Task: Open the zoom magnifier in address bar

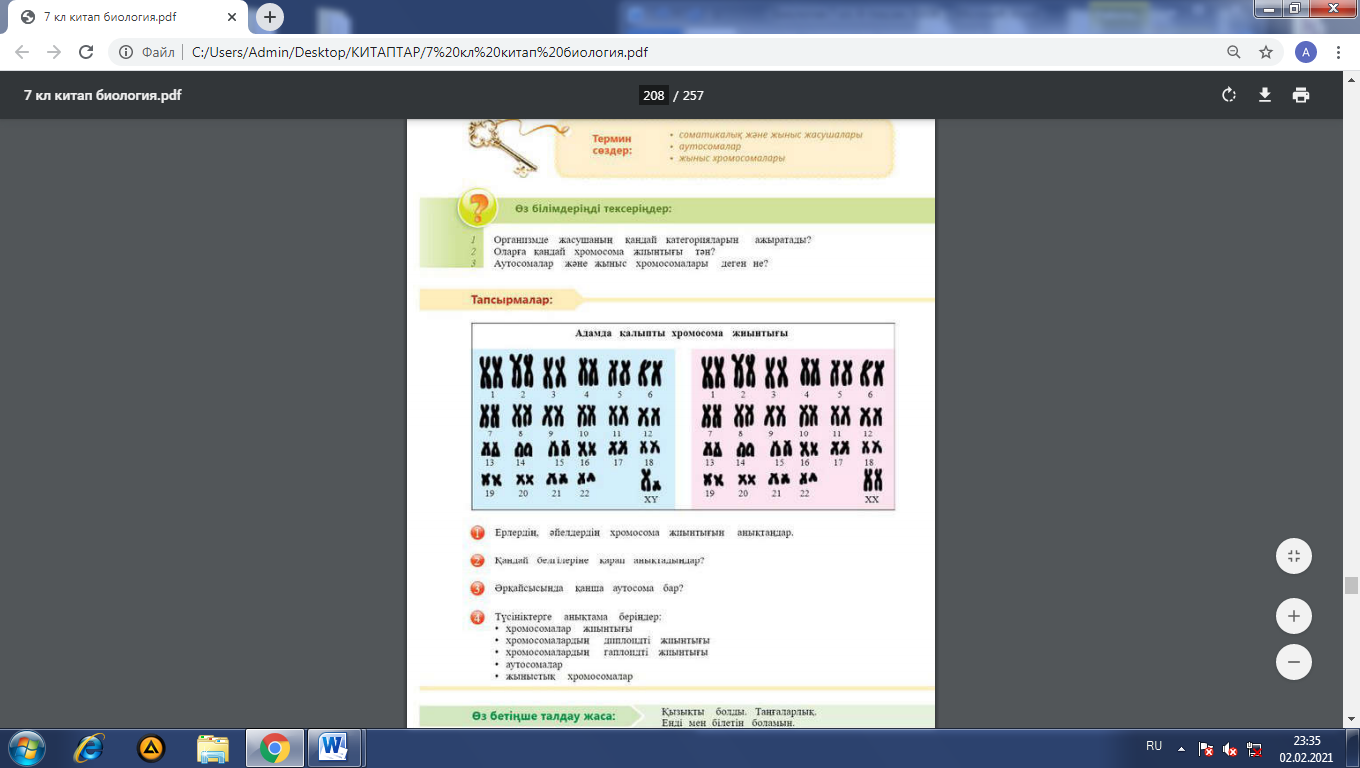Action: click(1235, 52)
